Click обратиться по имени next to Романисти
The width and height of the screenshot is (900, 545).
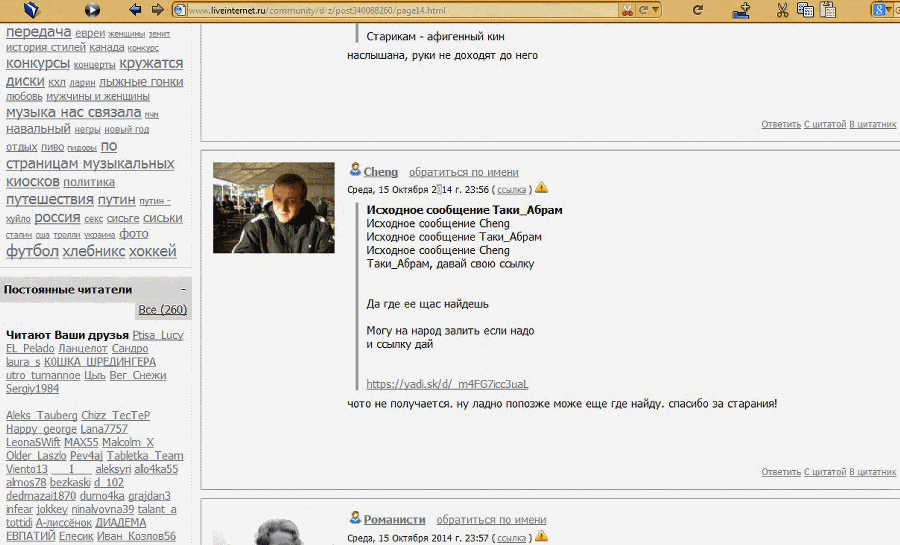[x=491, y=520]
